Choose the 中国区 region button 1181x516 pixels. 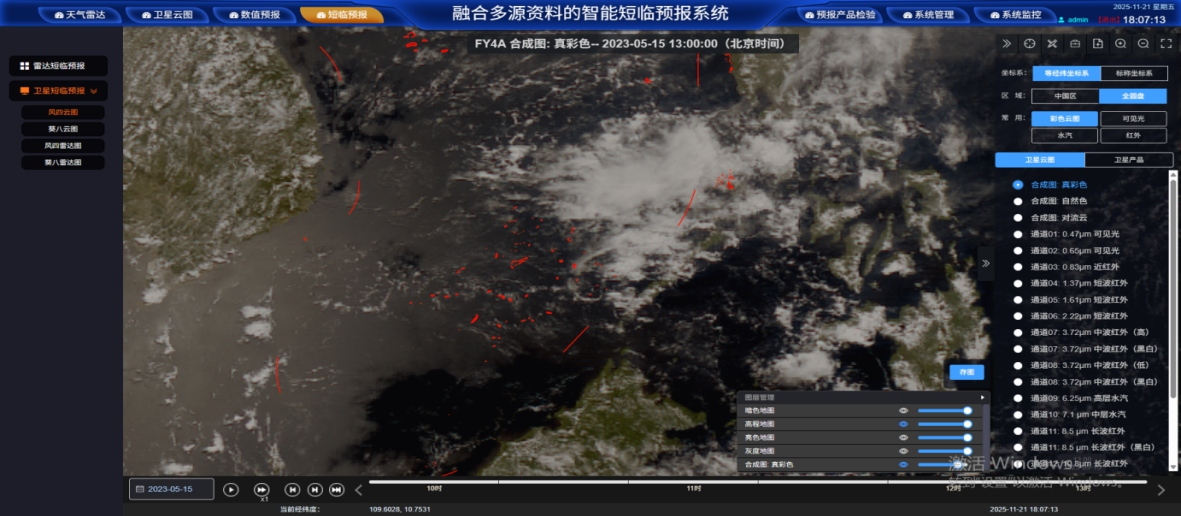[x=1065, y=96]
